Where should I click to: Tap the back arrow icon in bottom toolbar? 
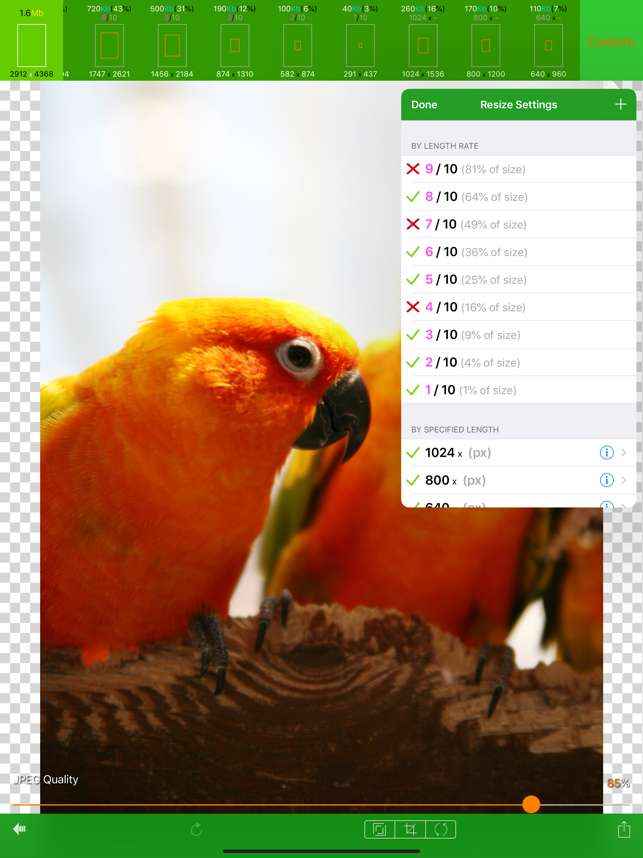coord(19,830)
